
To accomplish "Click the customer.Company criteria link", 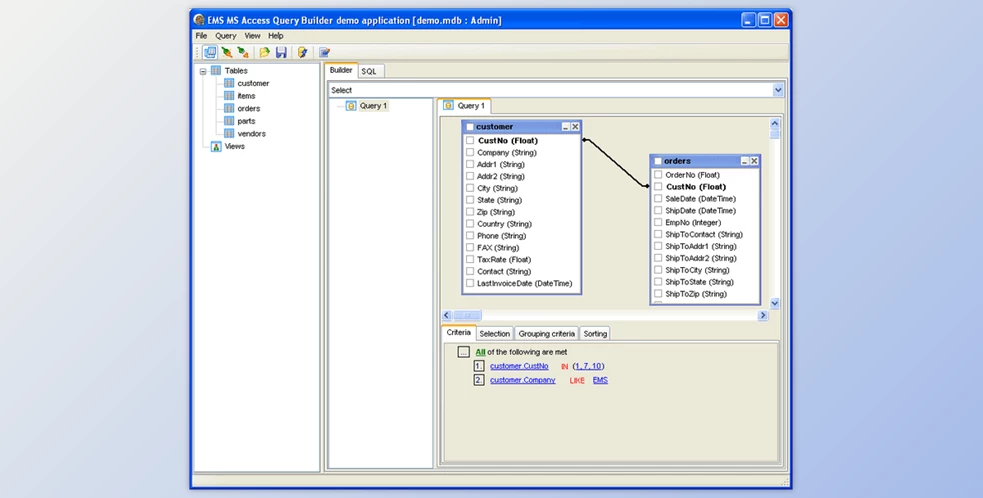I will pos(523,380).
